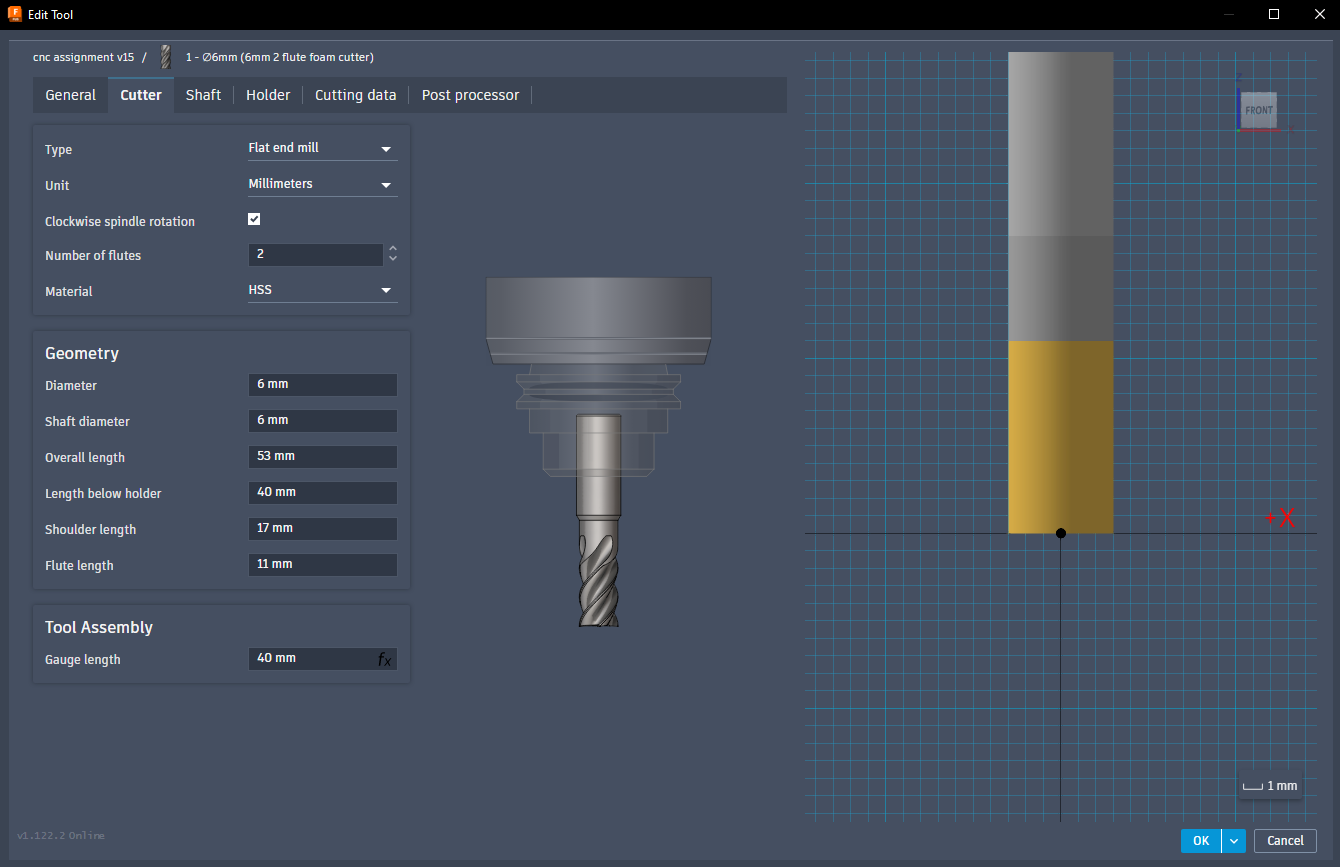
Task: Click the 1 mm scale indicator
Action: click(1269, 786)
